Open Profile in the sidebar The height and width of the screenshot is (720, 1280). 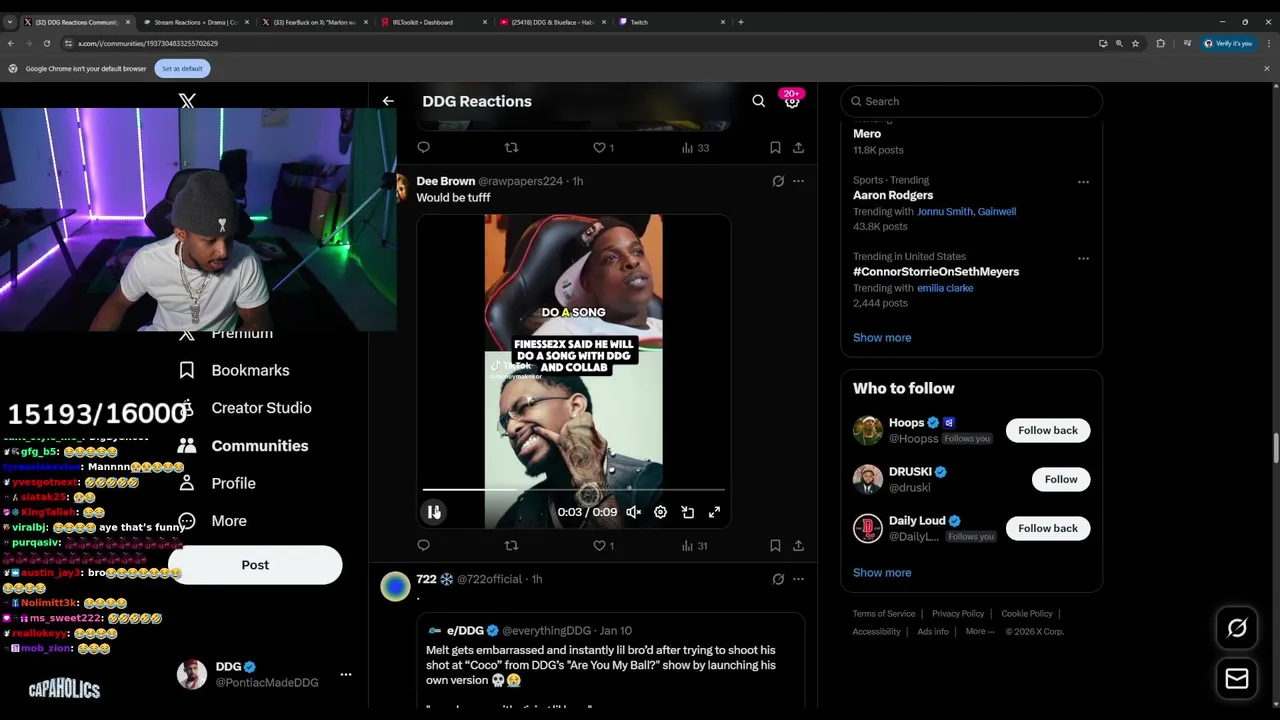click(217, 483)
